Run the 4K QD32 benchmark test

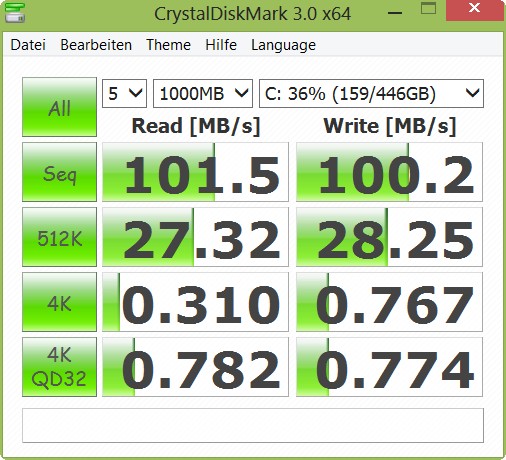pyautogui.click(x=59, y=367)
